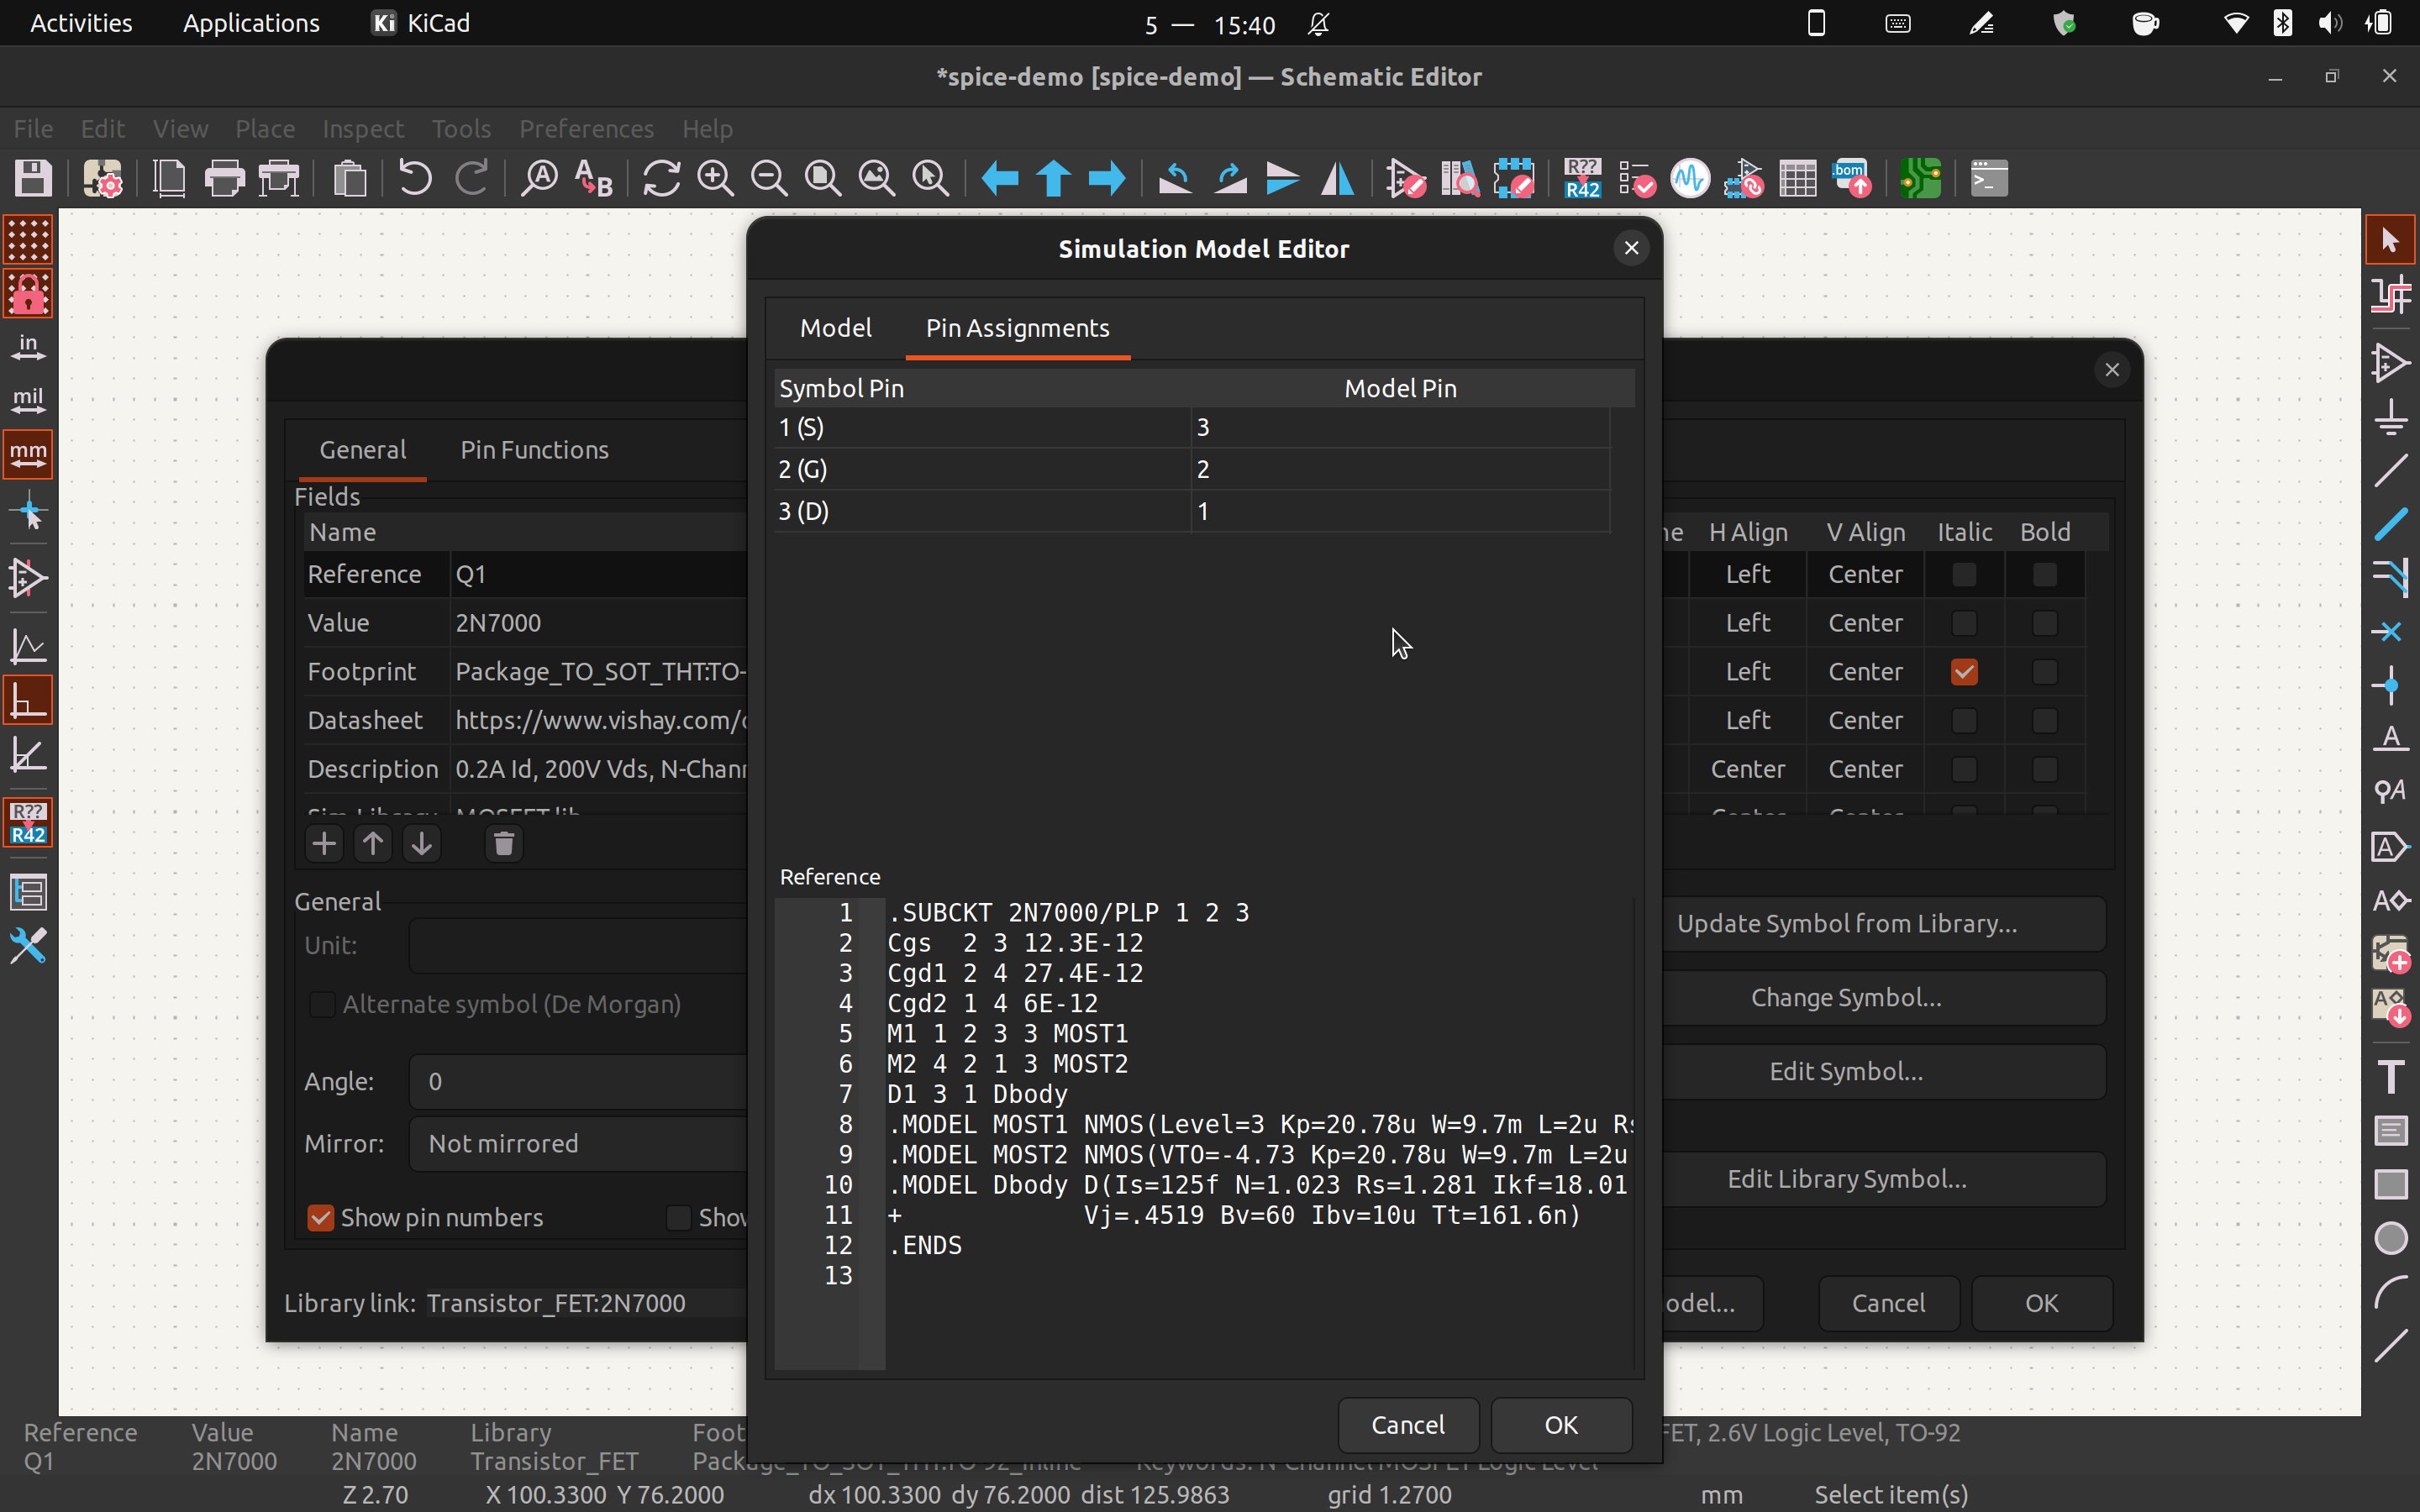Toggle Show pin numbers checkbox
The width and height of the screenshot is (2420, 1512).
coord(320,1217)
